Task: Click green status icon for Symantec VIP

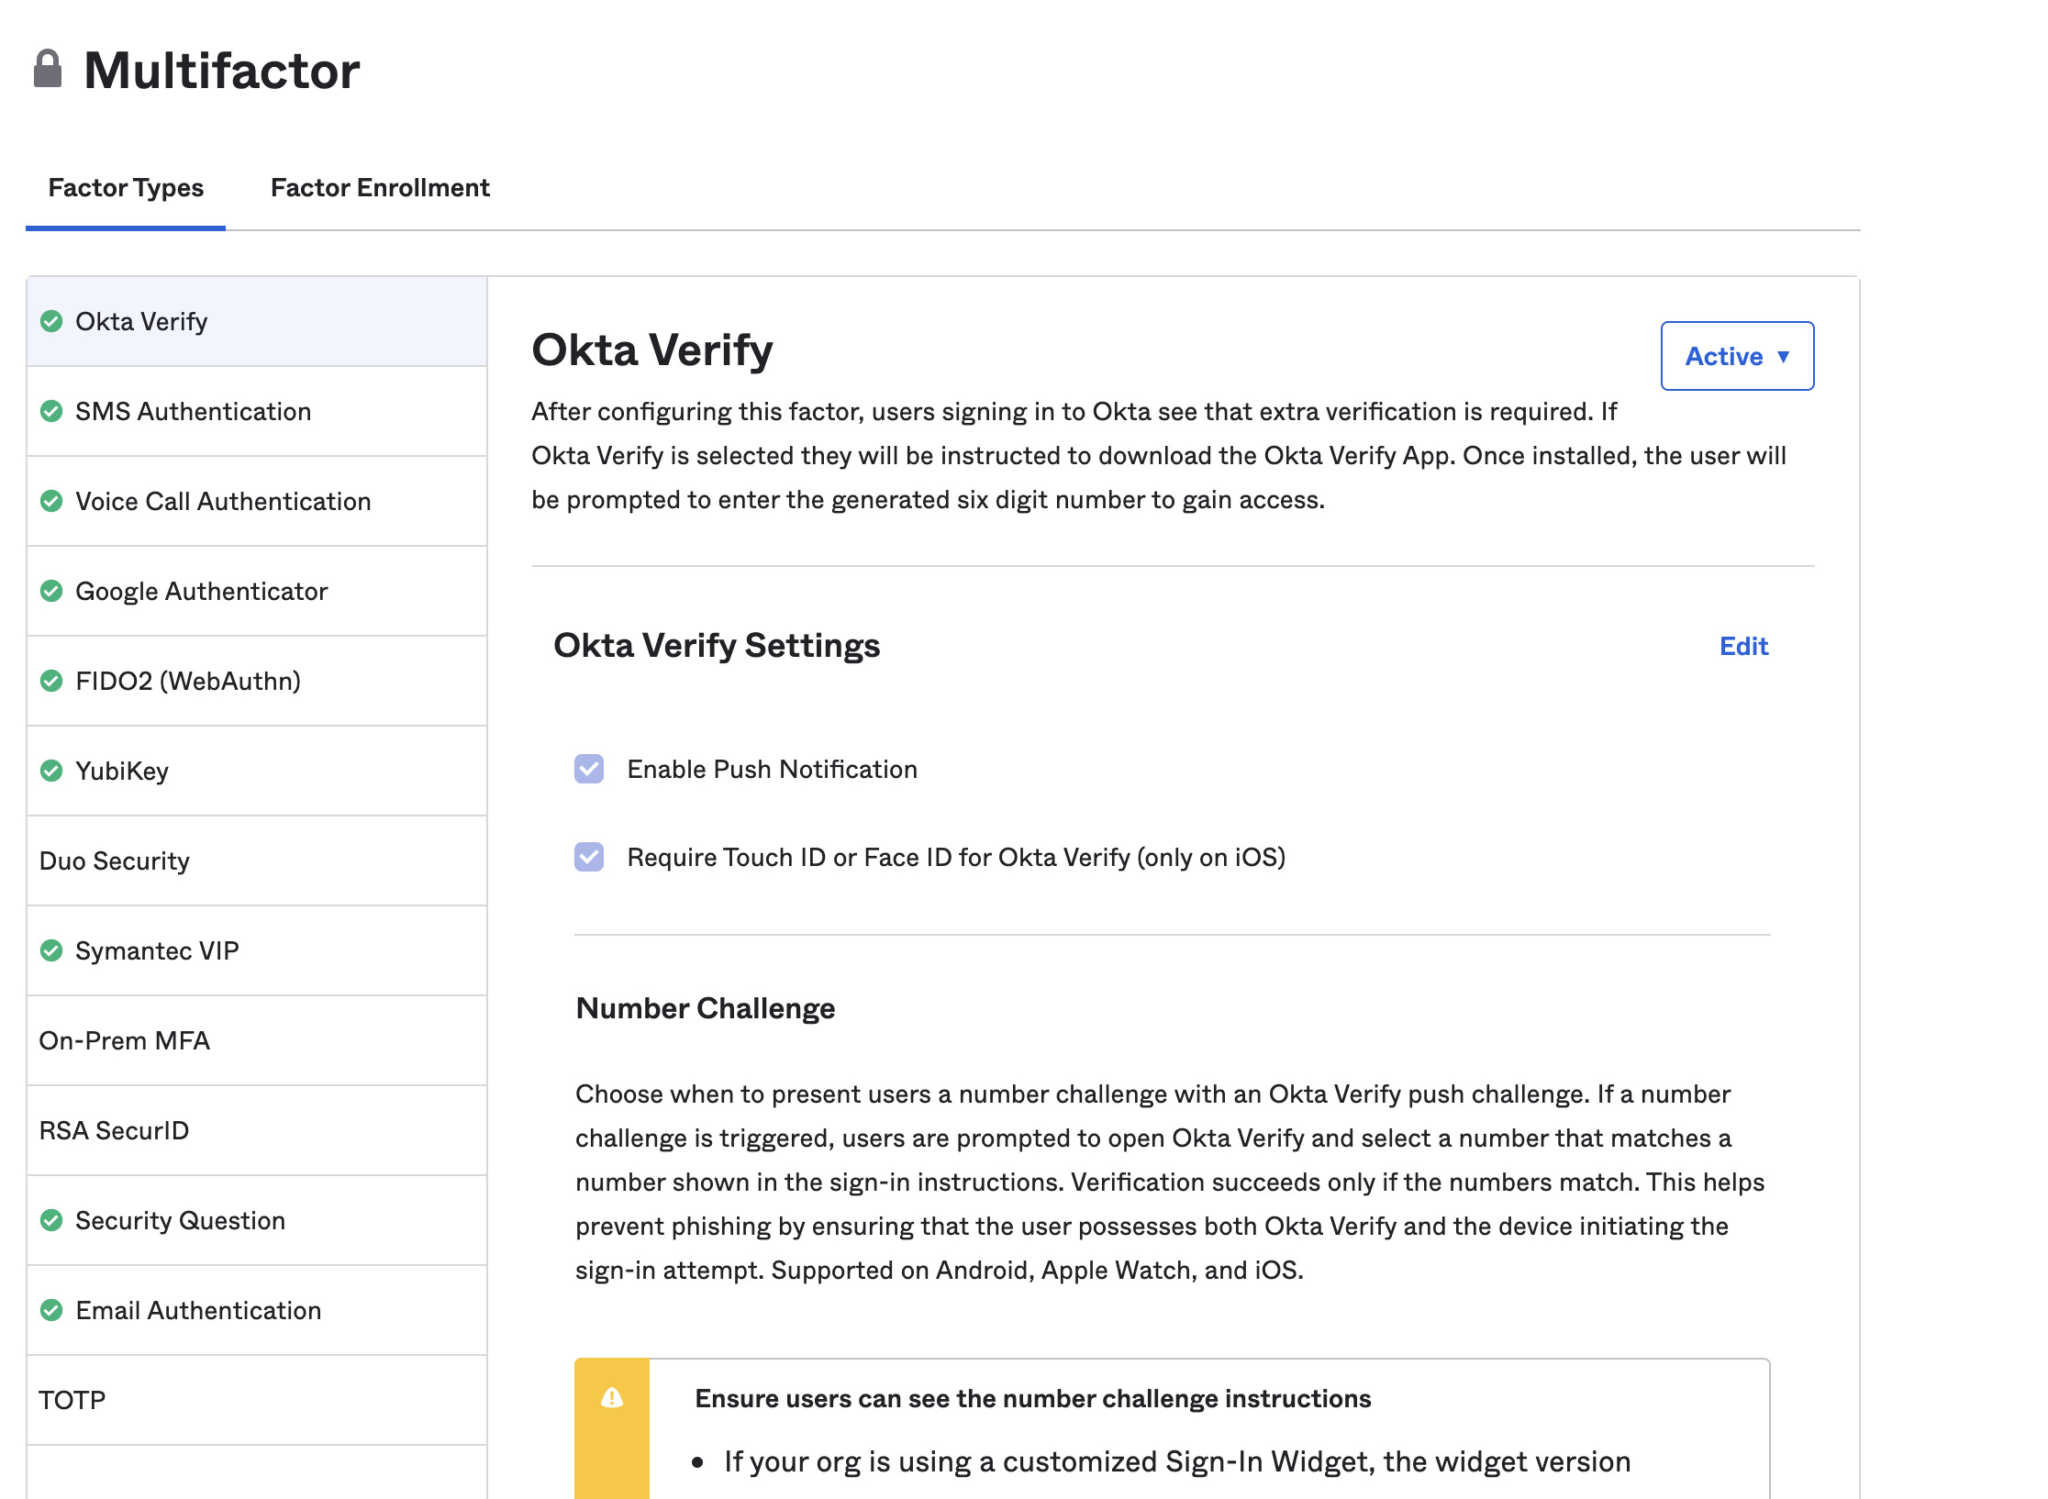Action: 51,950
